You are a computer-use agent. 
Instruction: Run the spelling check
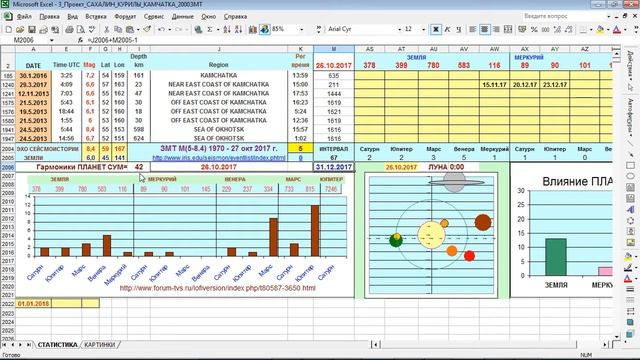(x=92, y=29)
